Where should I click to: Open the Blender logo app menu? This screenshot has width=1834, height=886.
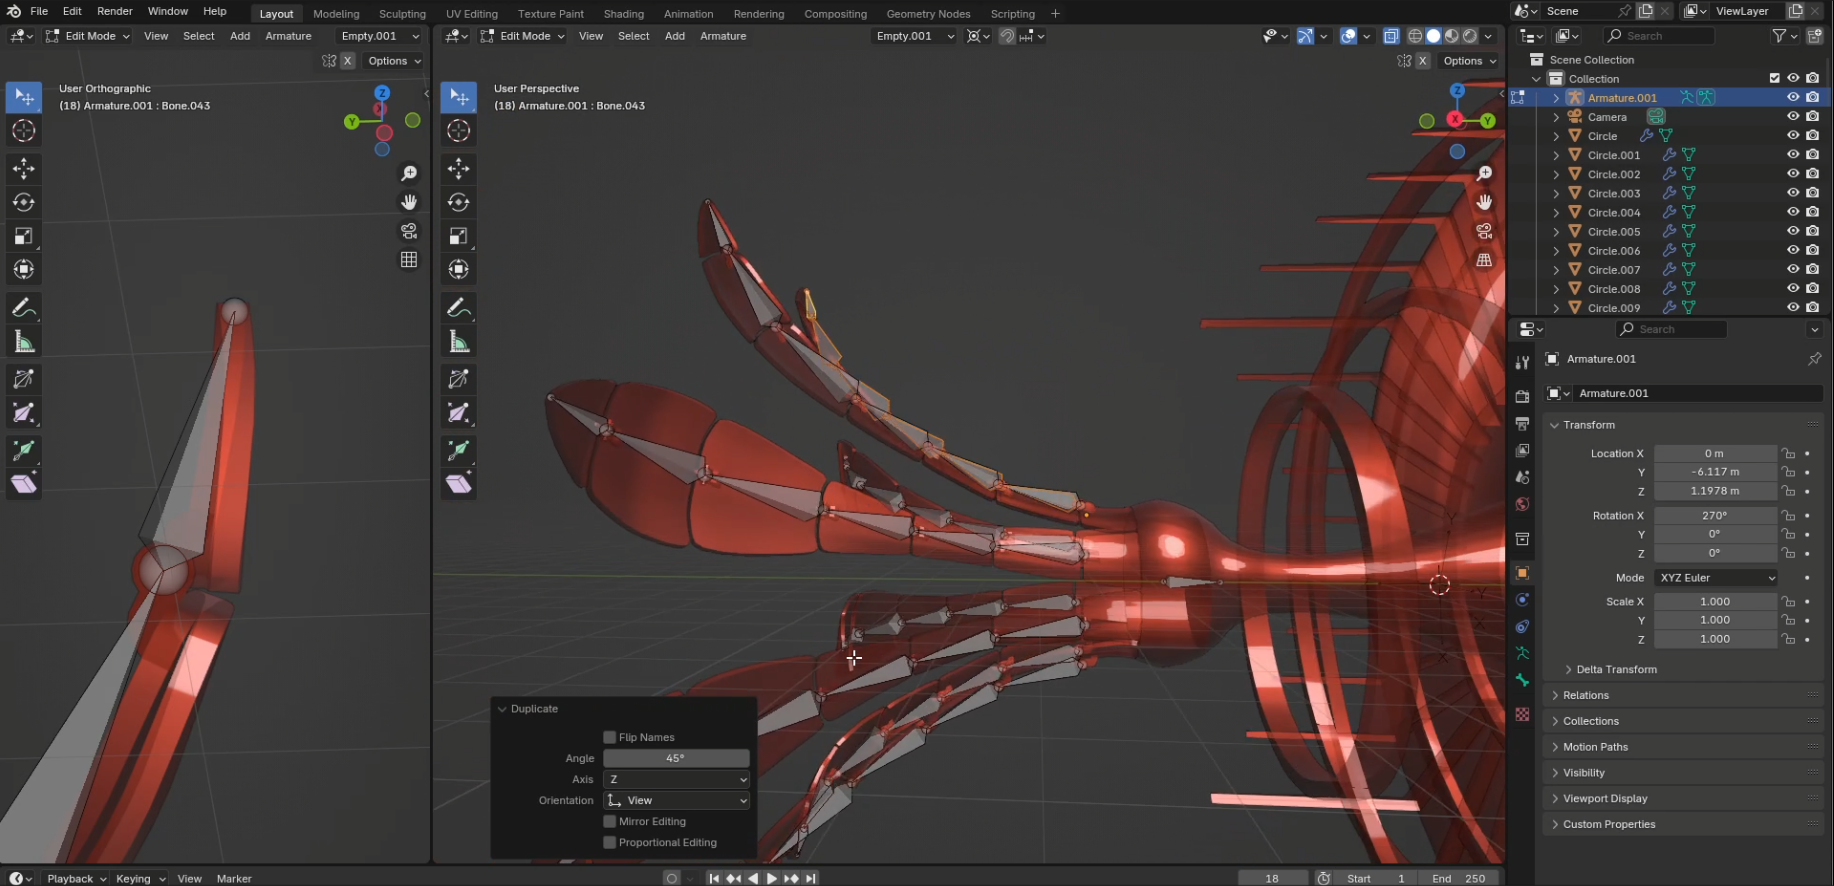13,11
